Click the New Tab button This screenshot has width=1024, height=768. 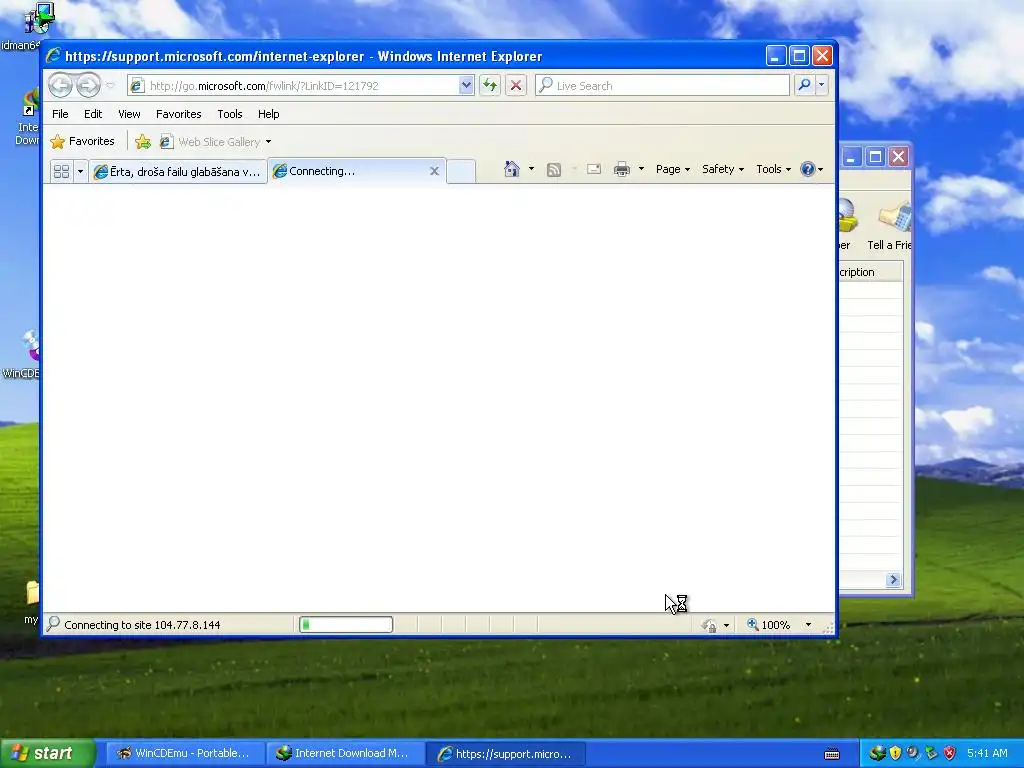(x=461, y=171)
